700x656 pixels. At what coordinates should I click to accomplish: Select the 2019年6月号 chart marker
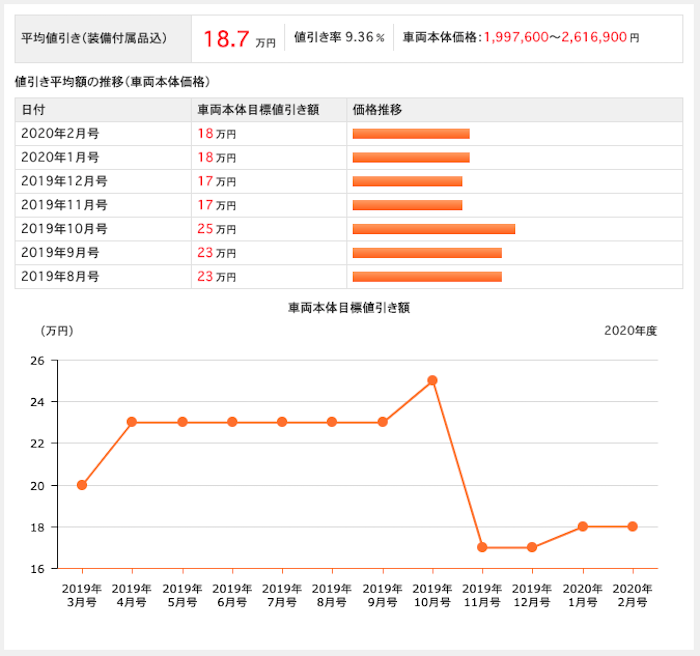pos(232,422)
